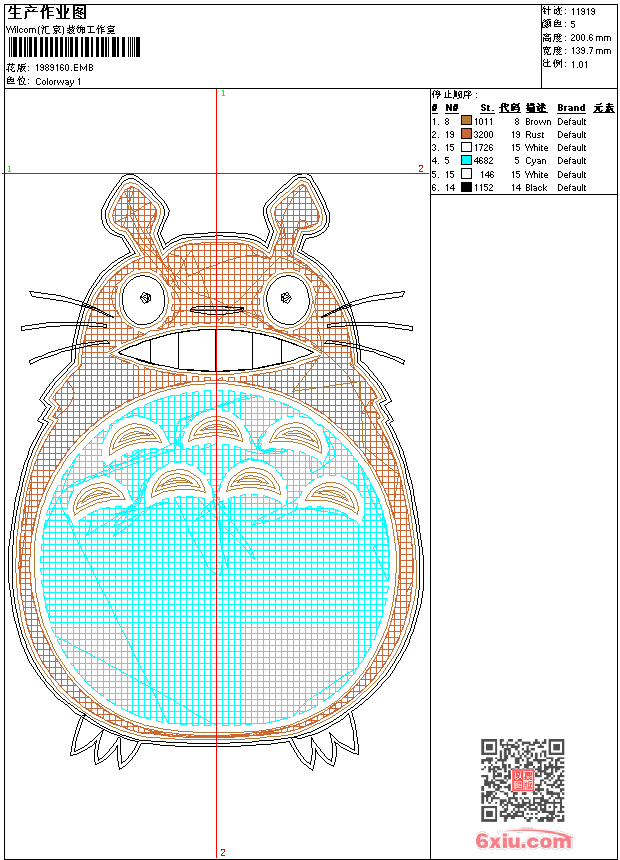Click Totoro's right eye in the design
Viewport: 620px width, 860px height.
tap(289, 295)
